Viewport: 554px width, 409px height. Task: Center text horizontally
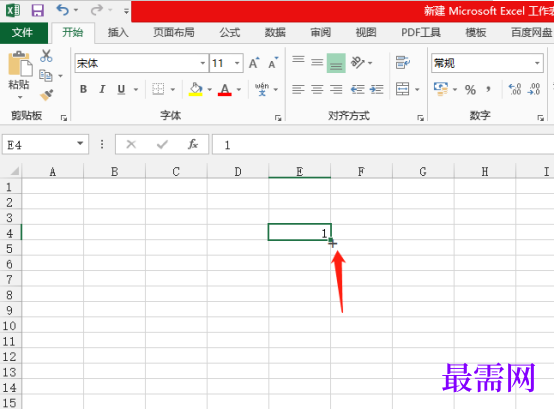[x=317, y=89]
